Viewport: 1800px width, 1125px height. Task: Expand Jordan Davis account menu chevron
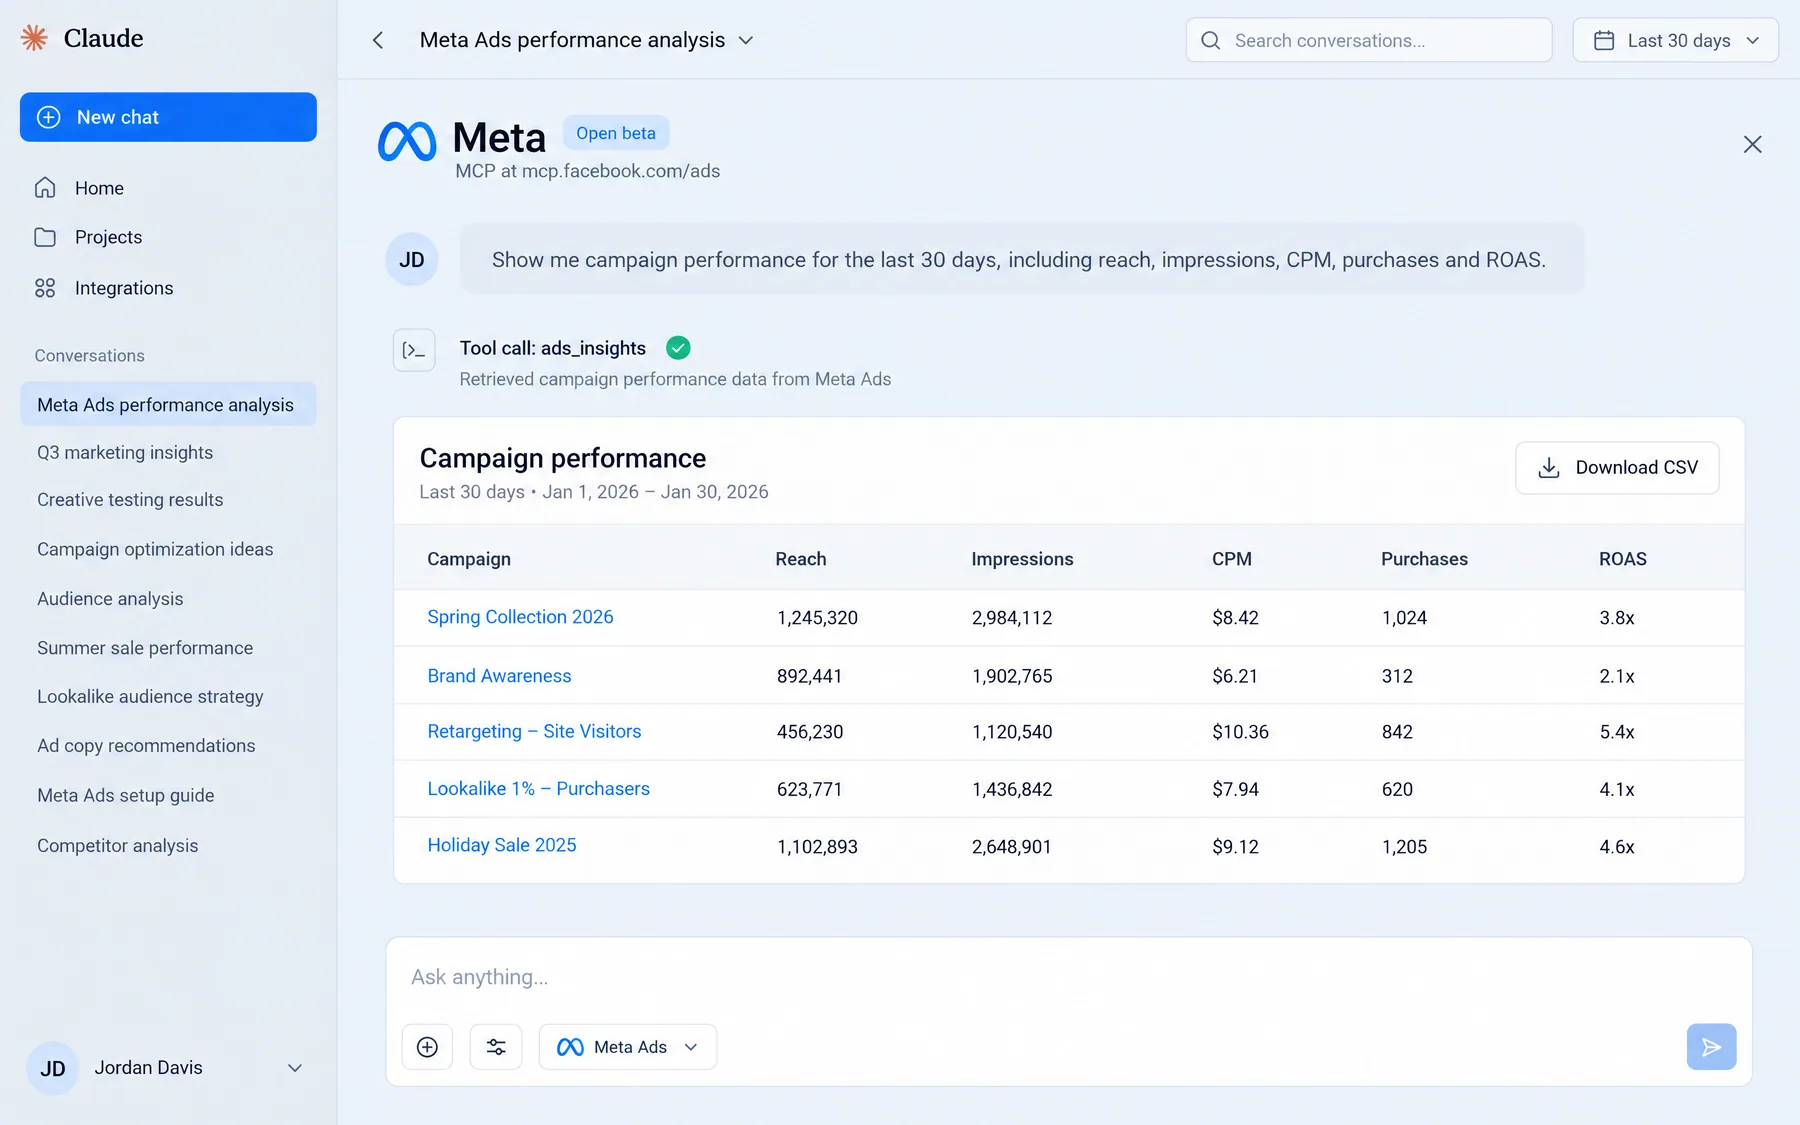pos(295,1068)
